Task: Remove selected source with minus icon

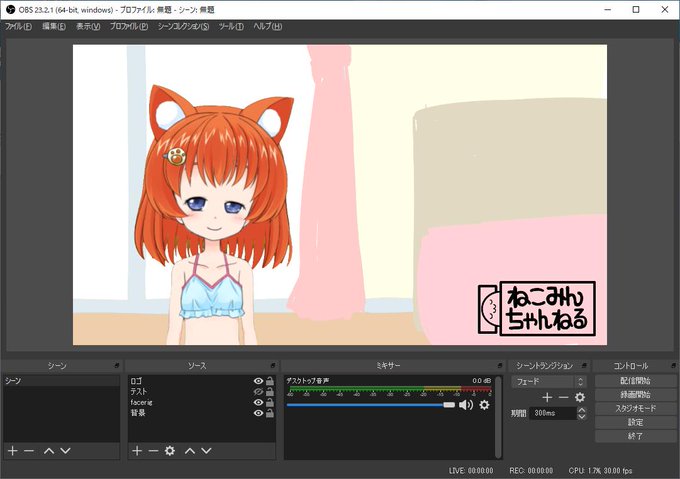Action: coord(153,451)
